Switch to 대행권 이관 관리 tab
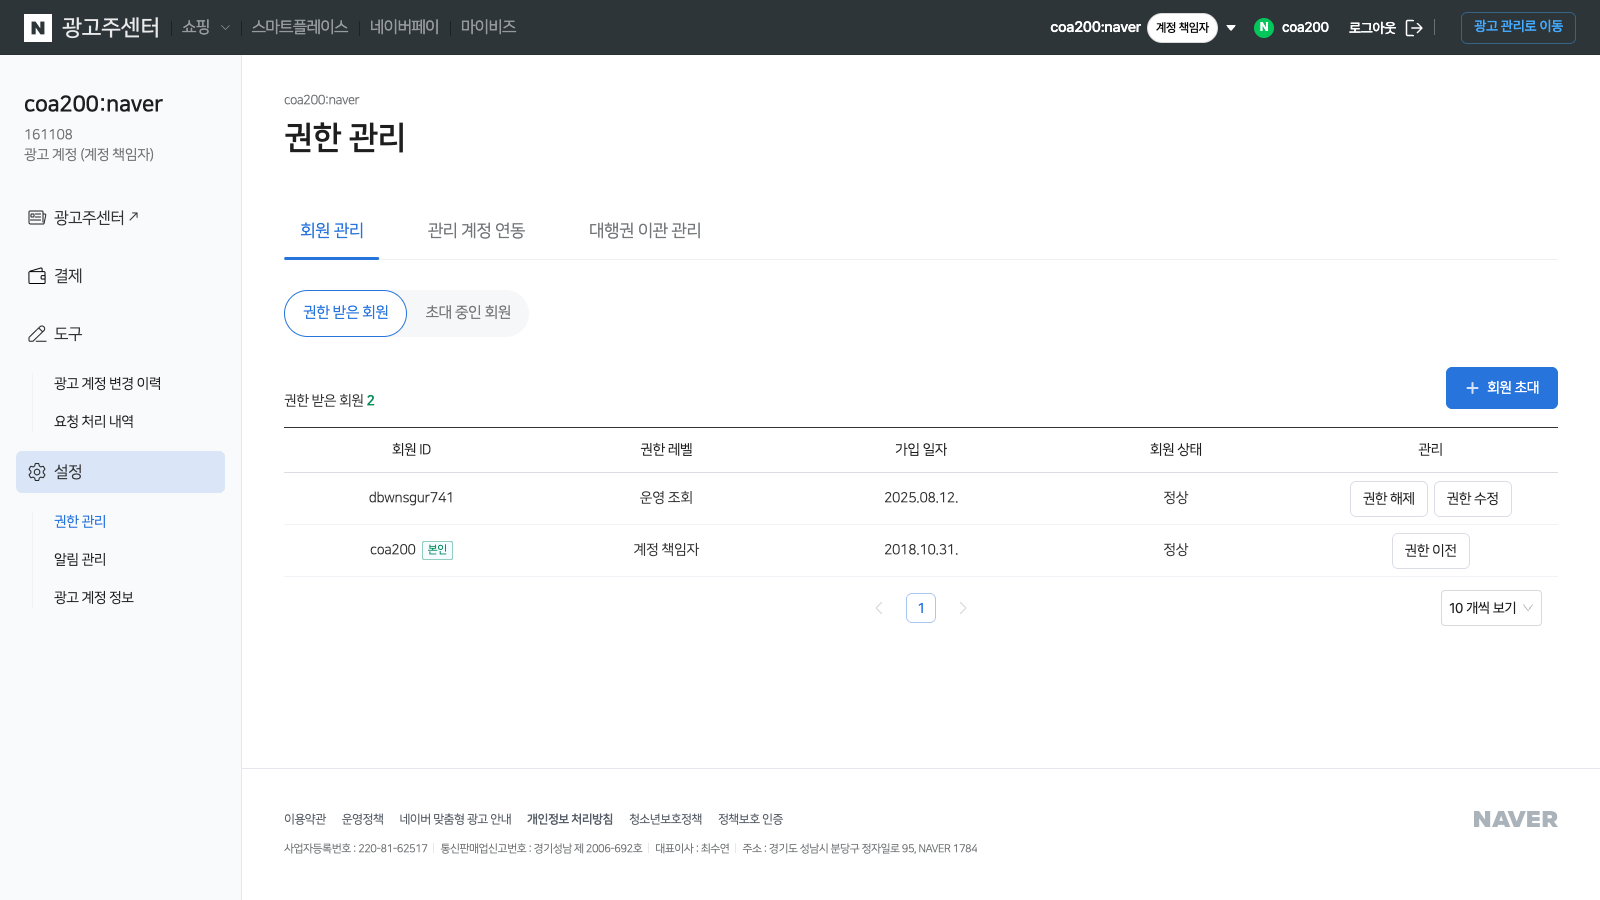 (645, 230)
